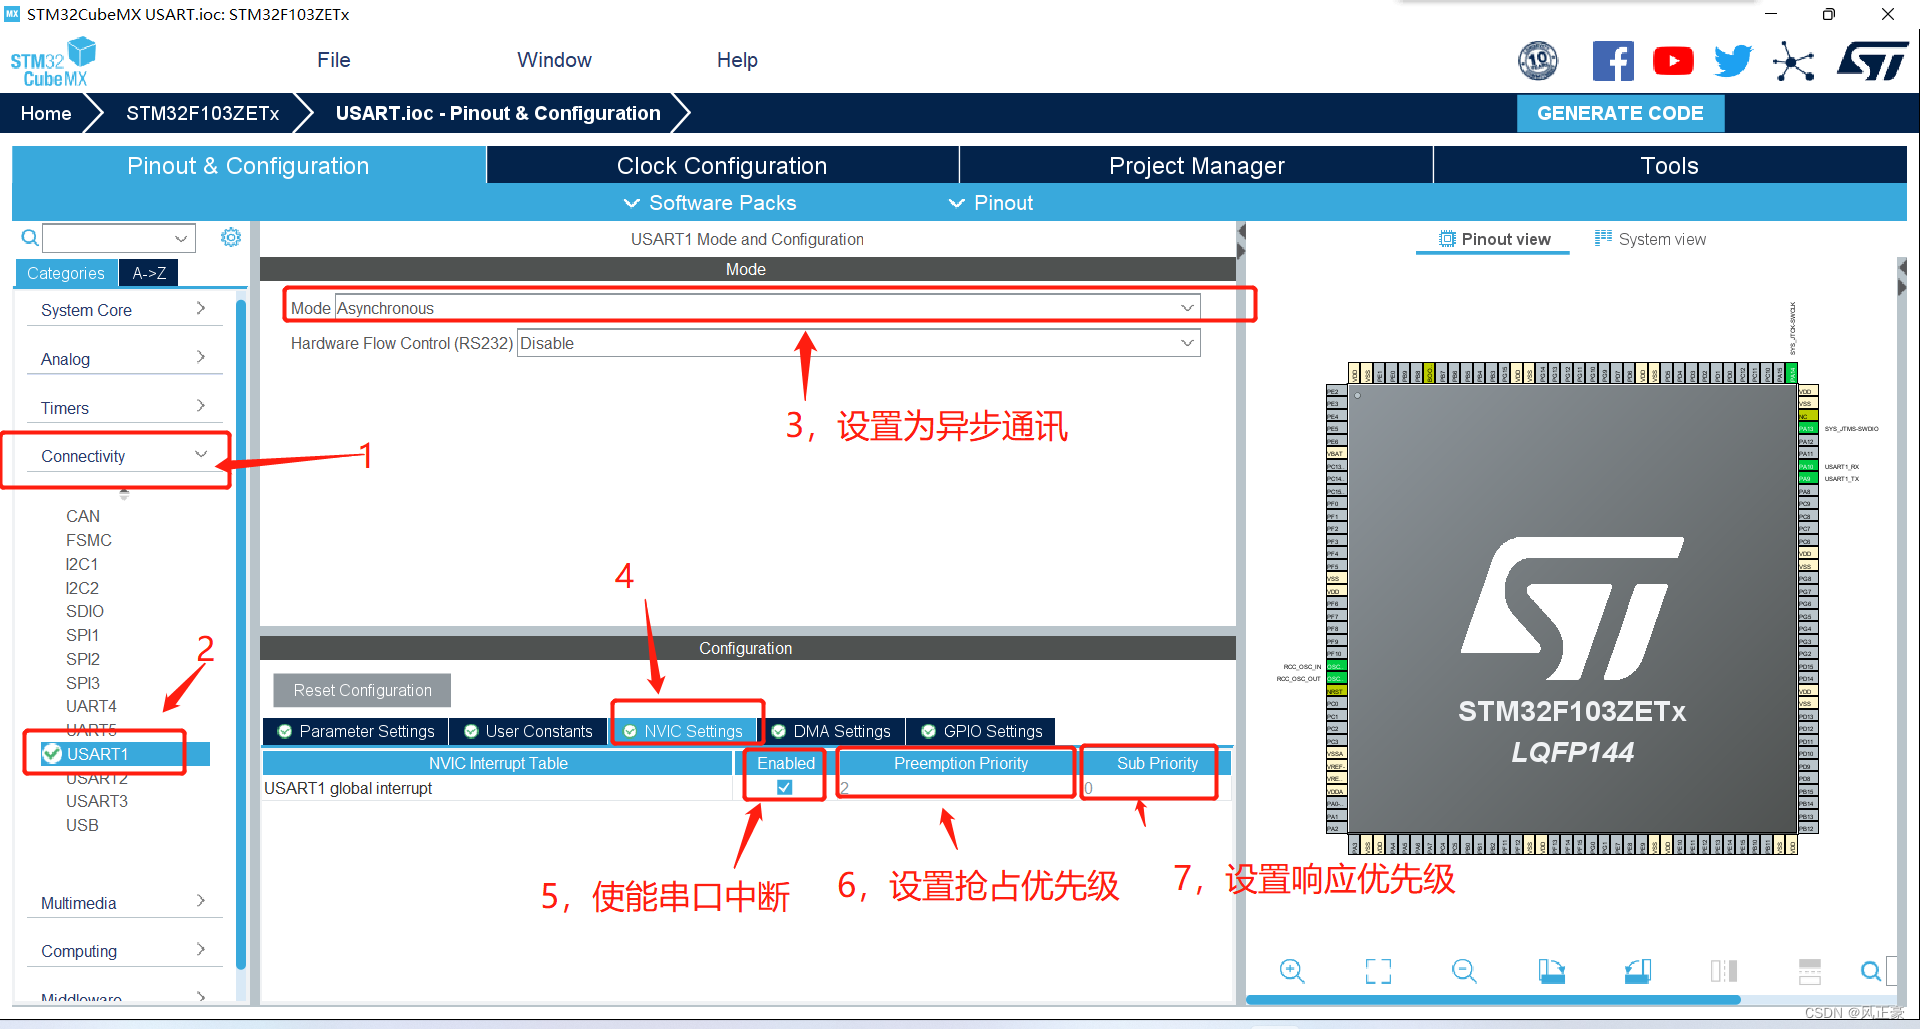This screenshot has width=1920, height=1029.
Task: Click the STM32CubeMX logo
Action: tap(53, 62)
